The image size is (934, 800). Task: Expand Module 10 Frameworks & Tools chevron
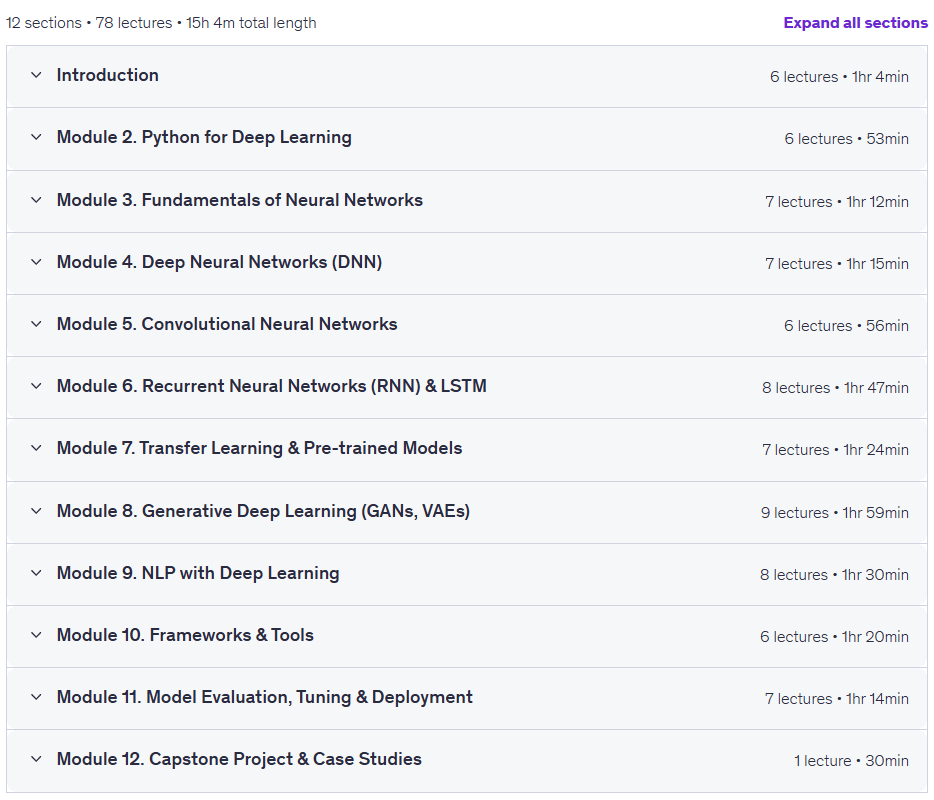[36, 635]
